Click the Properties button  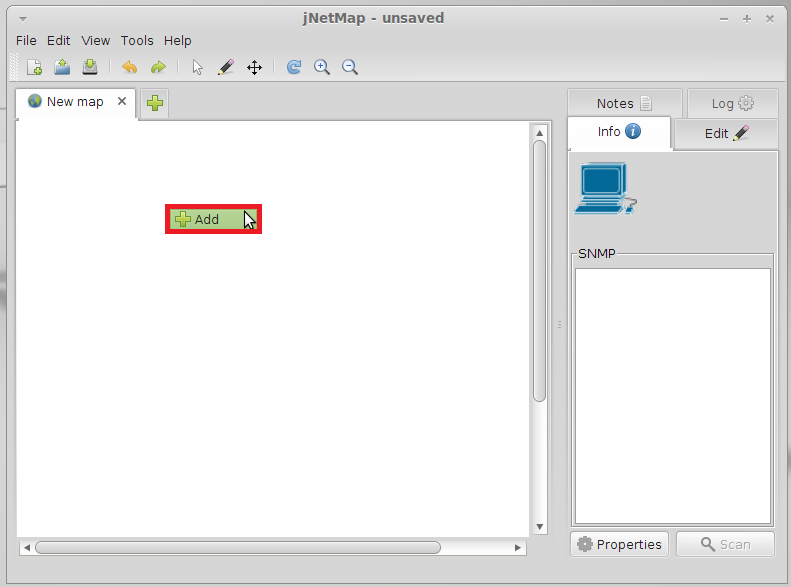[x=619, y=544]
